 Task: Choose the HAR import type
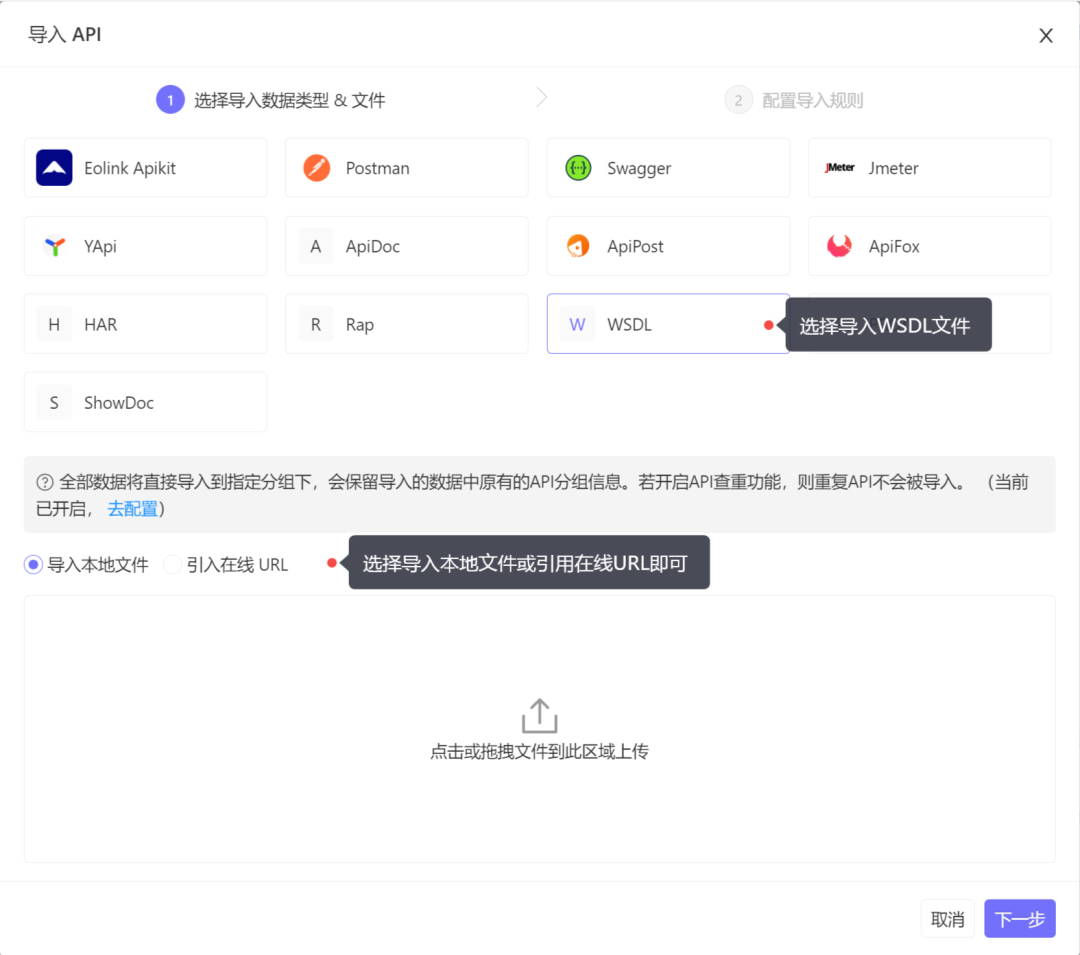pos(145,324)
